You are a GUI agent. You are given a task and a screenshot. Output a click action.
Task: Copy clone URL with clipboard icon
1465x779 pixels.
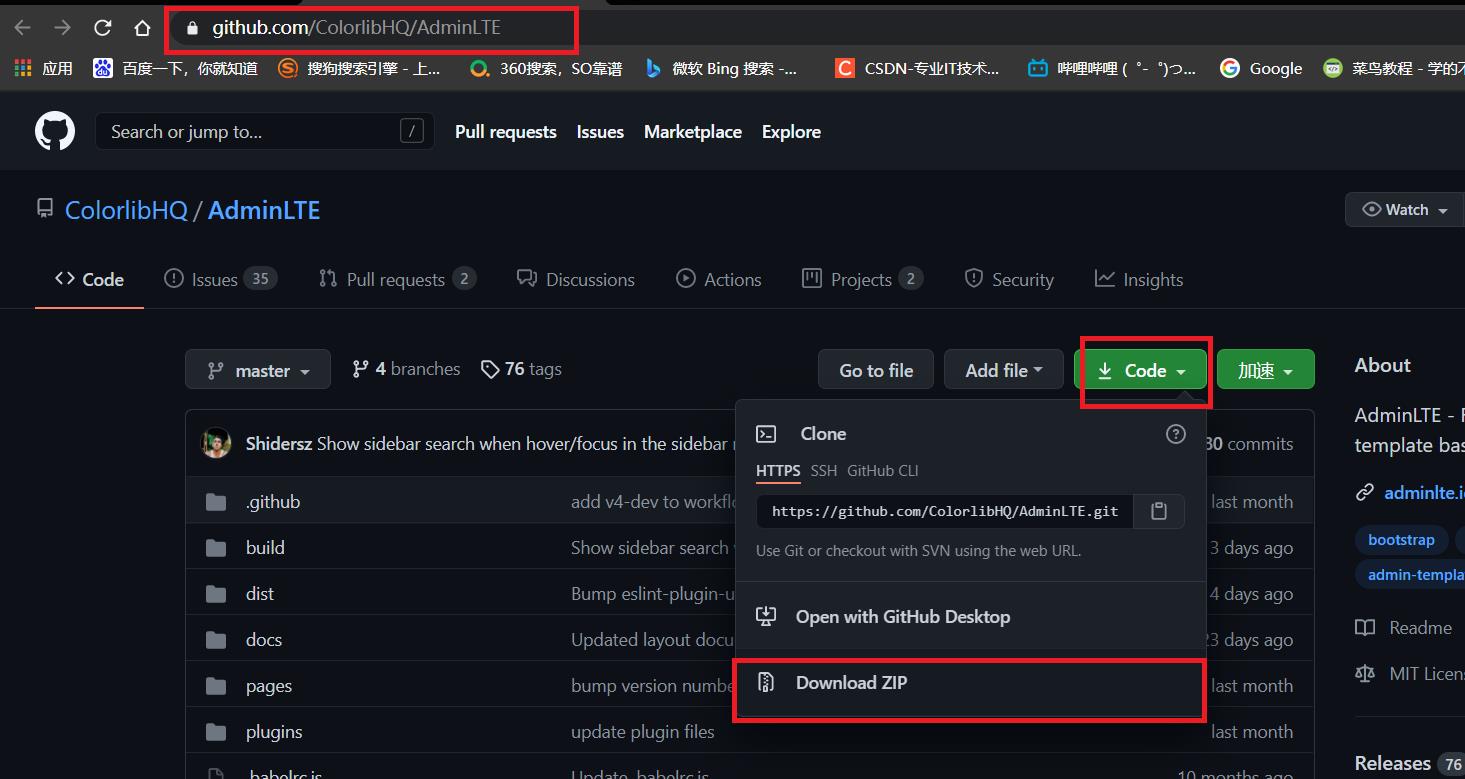pyautogui.click(x=1159, y=511)
